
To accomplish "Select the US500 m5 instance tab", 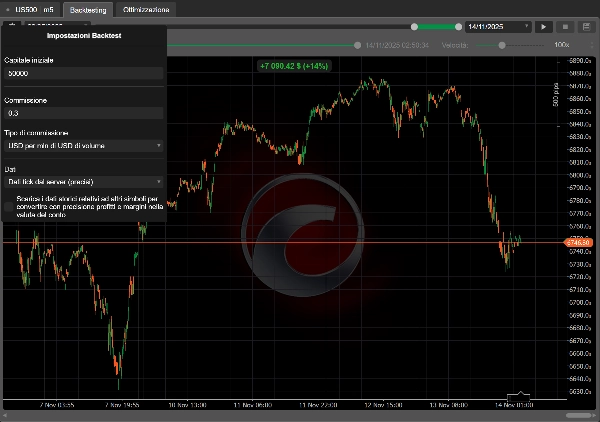I will click(30, 10).
